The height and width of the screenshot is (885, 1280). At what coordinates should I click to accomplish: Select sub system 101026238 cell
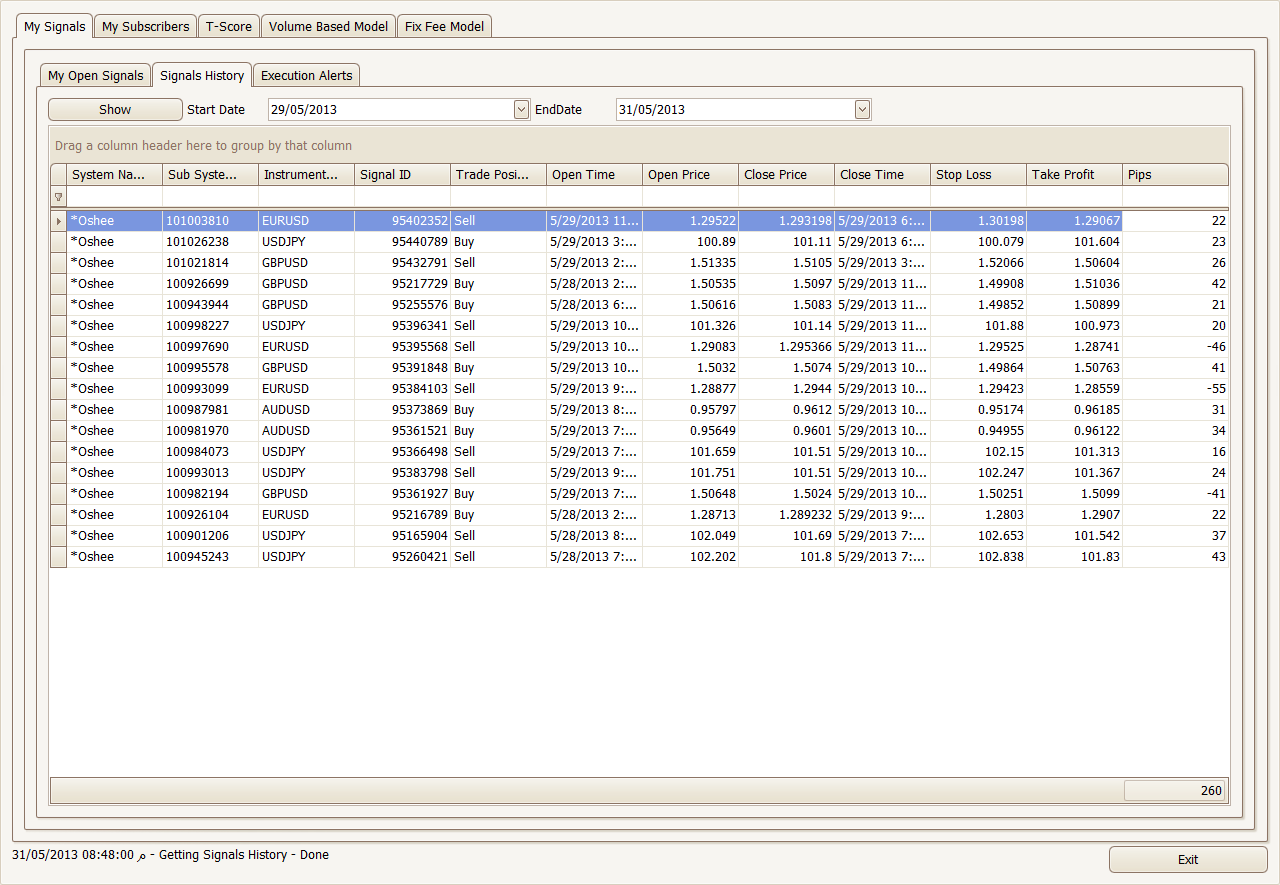[210, 242]
